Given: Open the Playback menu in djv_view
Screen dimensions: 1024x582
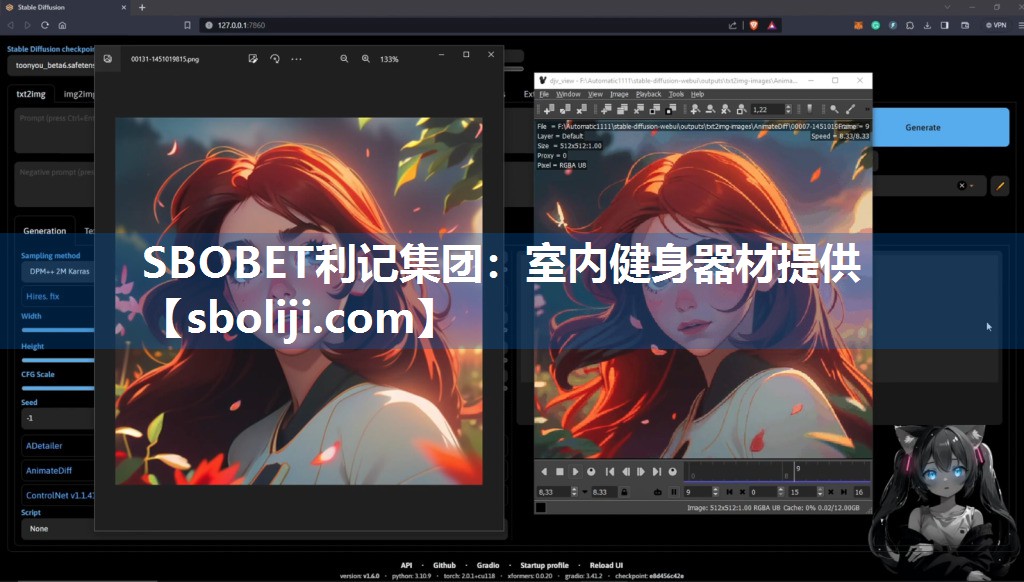Looking at the screenshot, I should pos(648,94).
